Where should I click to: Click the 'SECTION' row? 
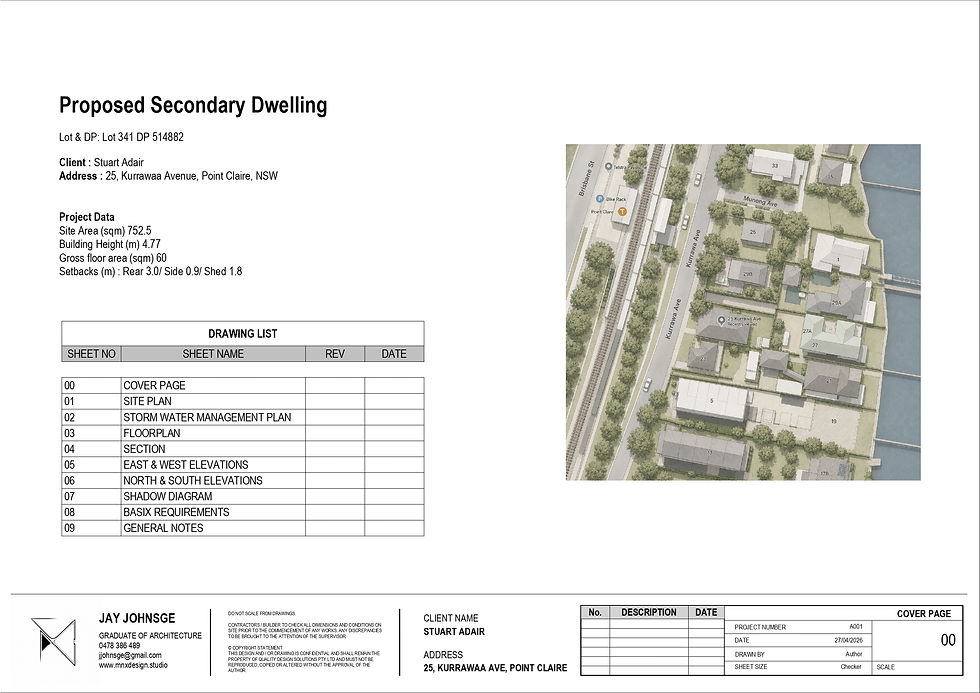pos(242,449)
